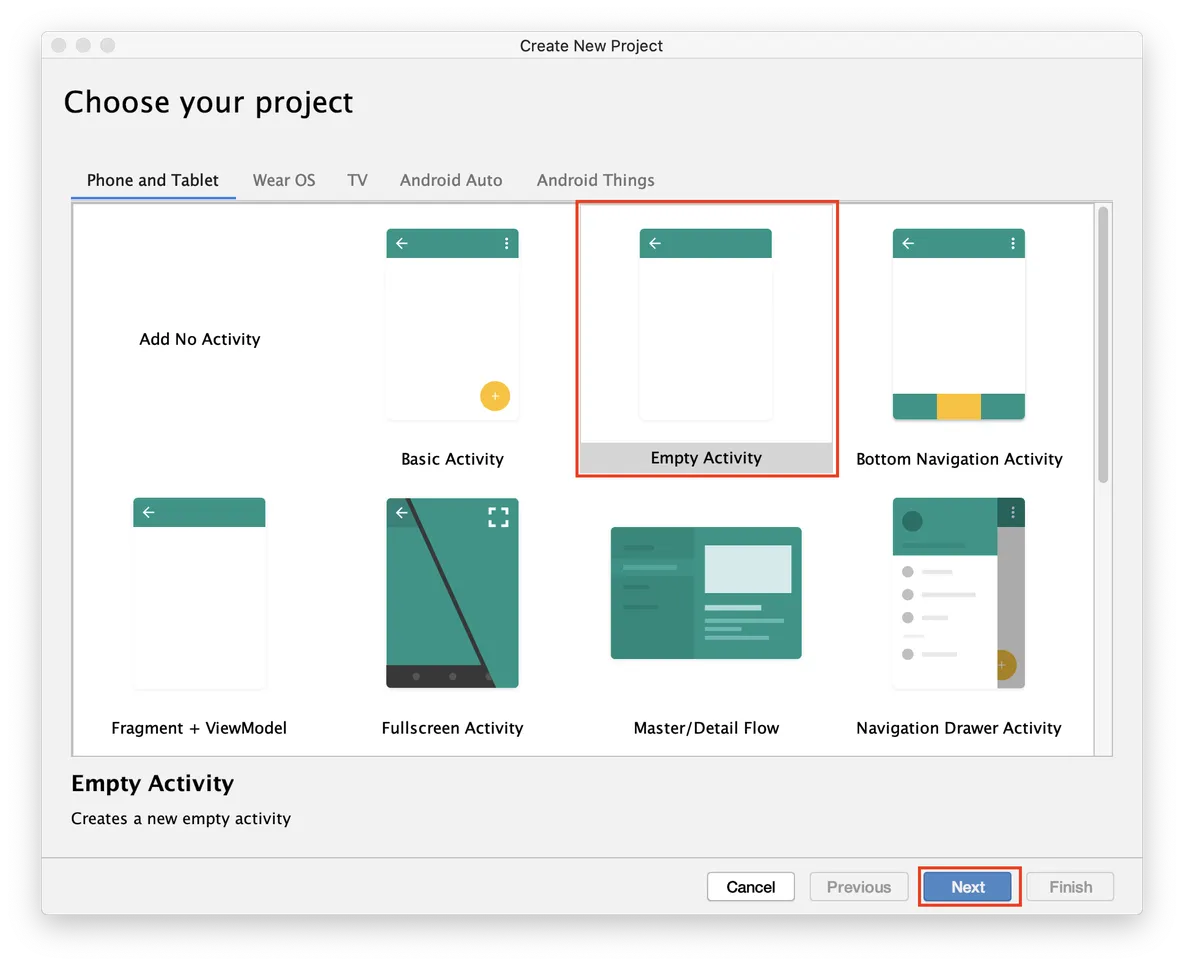Click the Bottom Navigation Activity label
This screenshot has height=966, width=1184.
pos(959,459)
